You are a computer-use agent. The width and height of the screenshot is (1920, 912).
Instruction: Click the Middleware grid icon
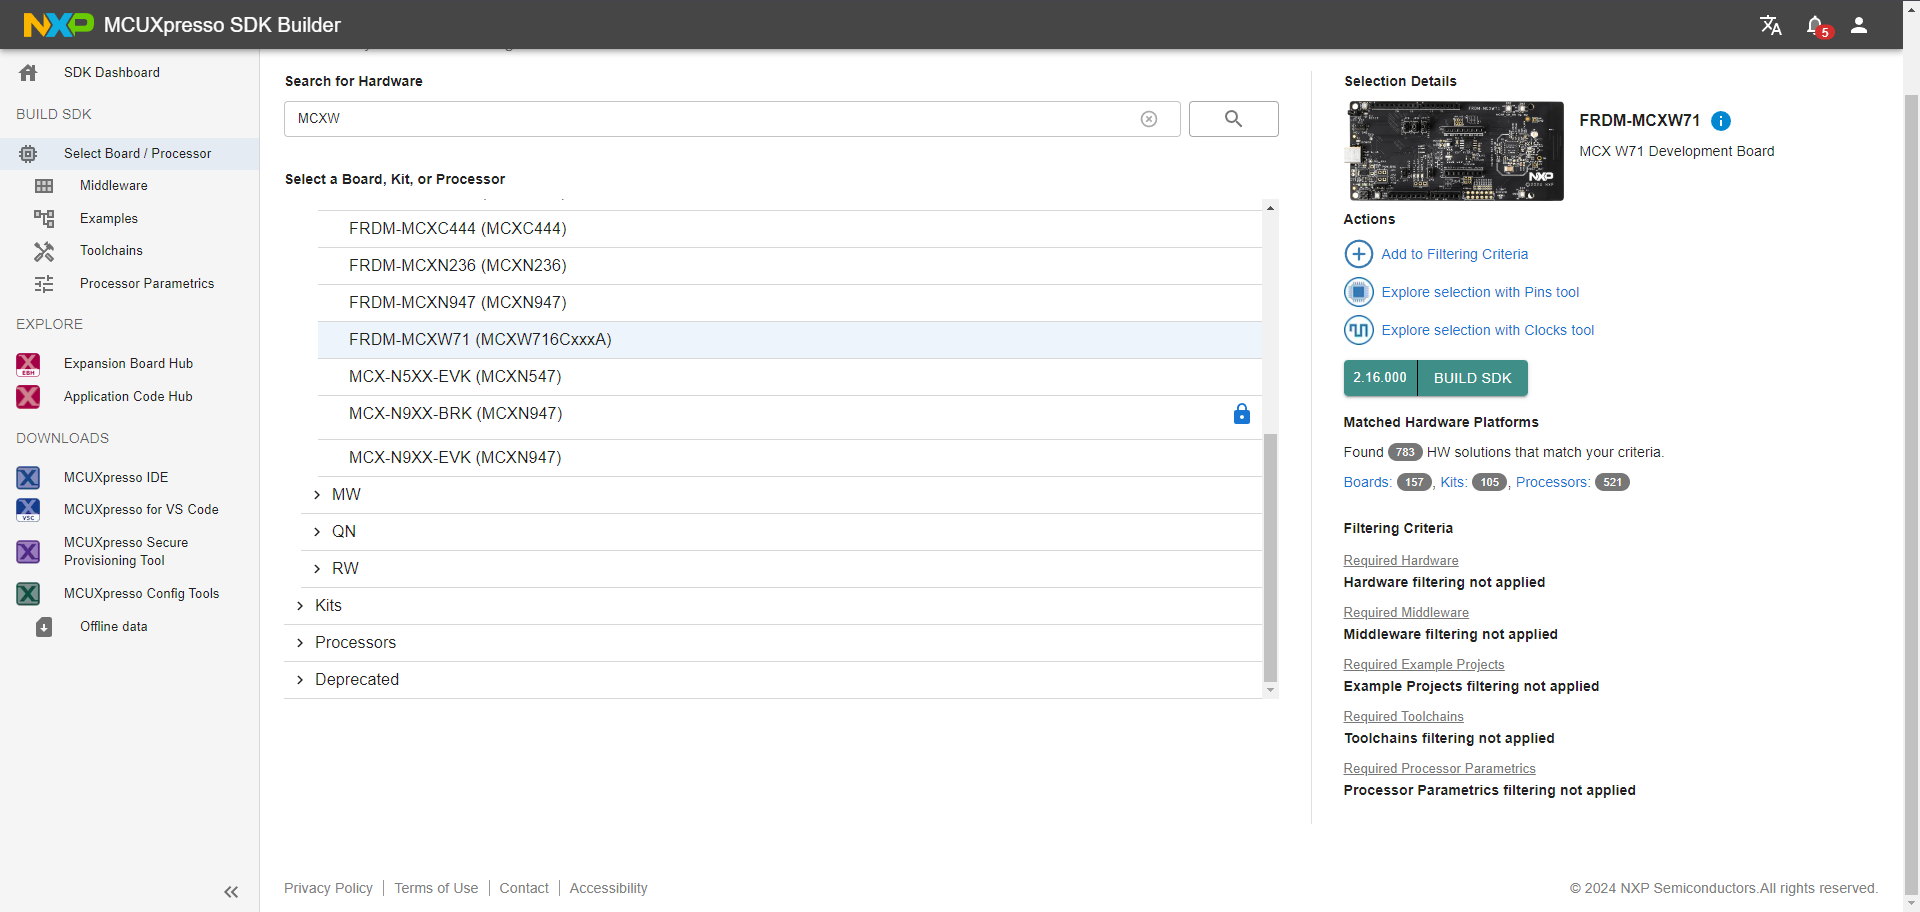[44, 186]
